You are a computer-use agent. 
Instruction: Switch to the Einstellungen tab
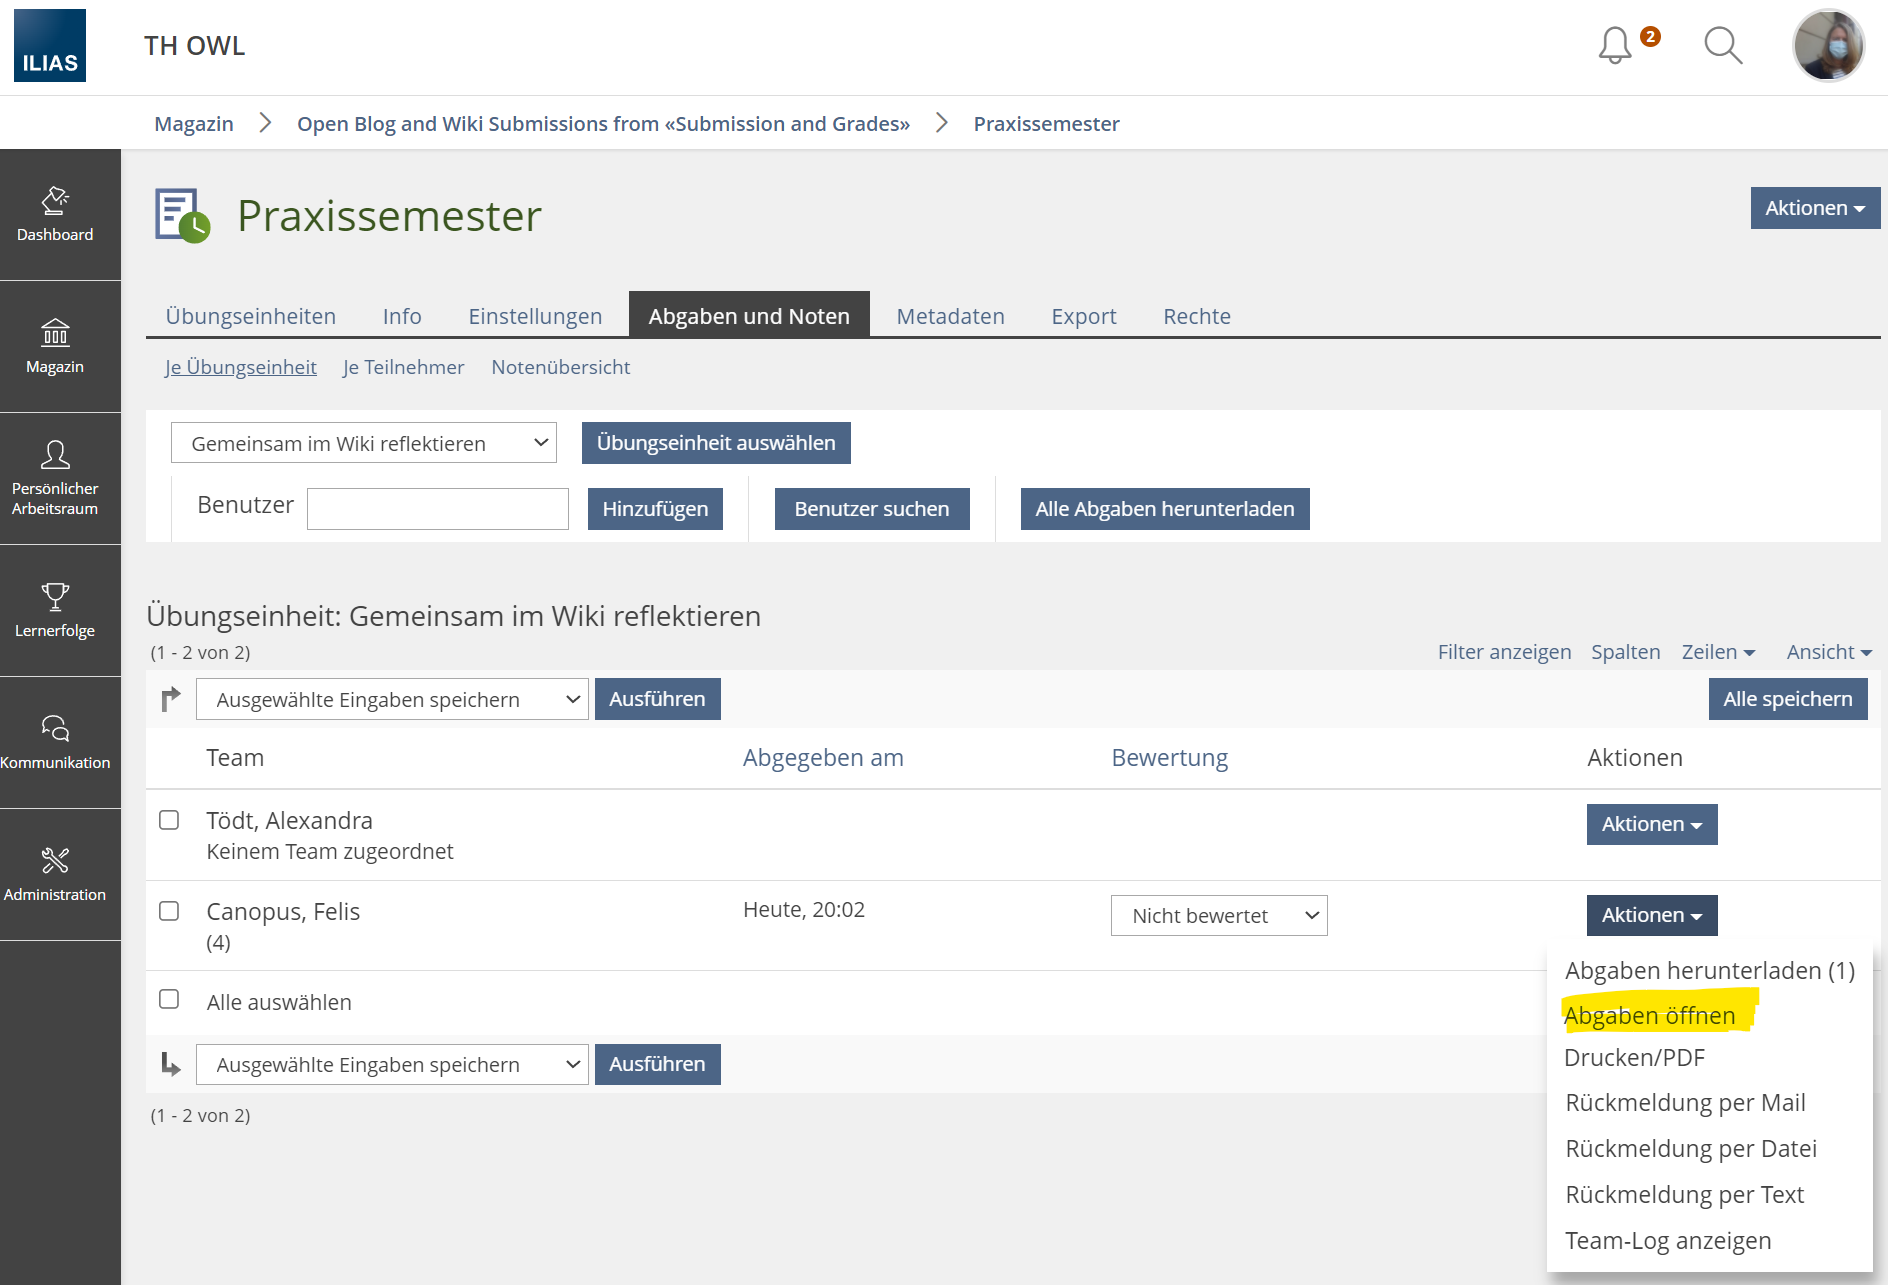click(535, 316)
